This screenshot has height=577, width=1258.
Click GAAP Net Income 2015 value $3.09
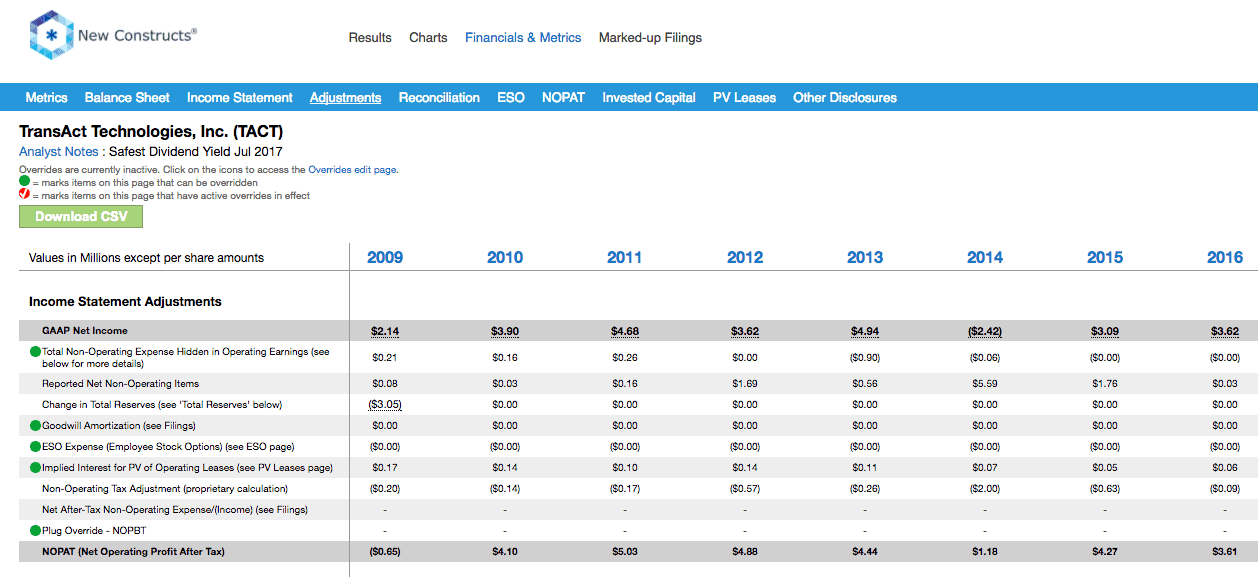pos(1105,331)
